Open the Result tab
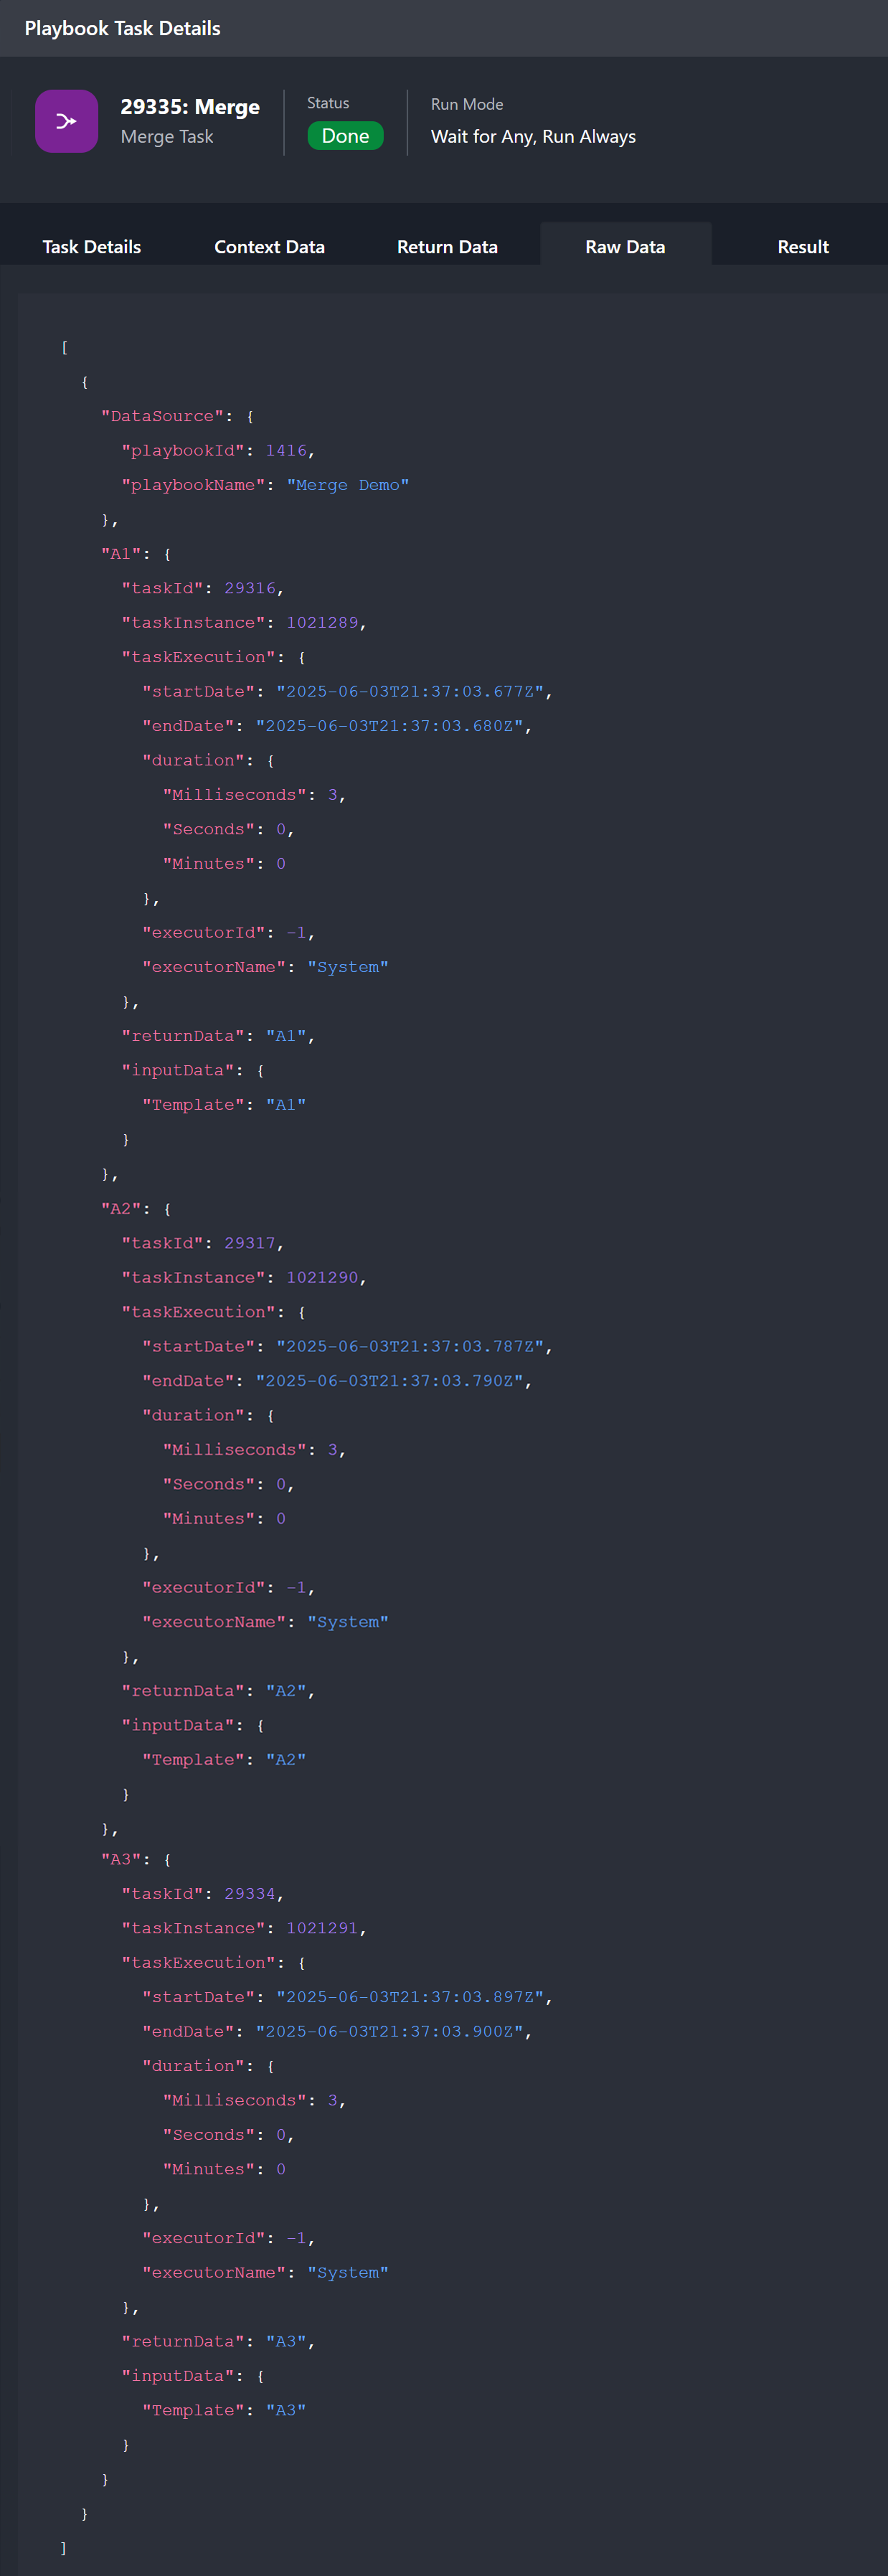Image resolution: width=888 pixels, height=2576 pixels. click(x=803, y=246)
